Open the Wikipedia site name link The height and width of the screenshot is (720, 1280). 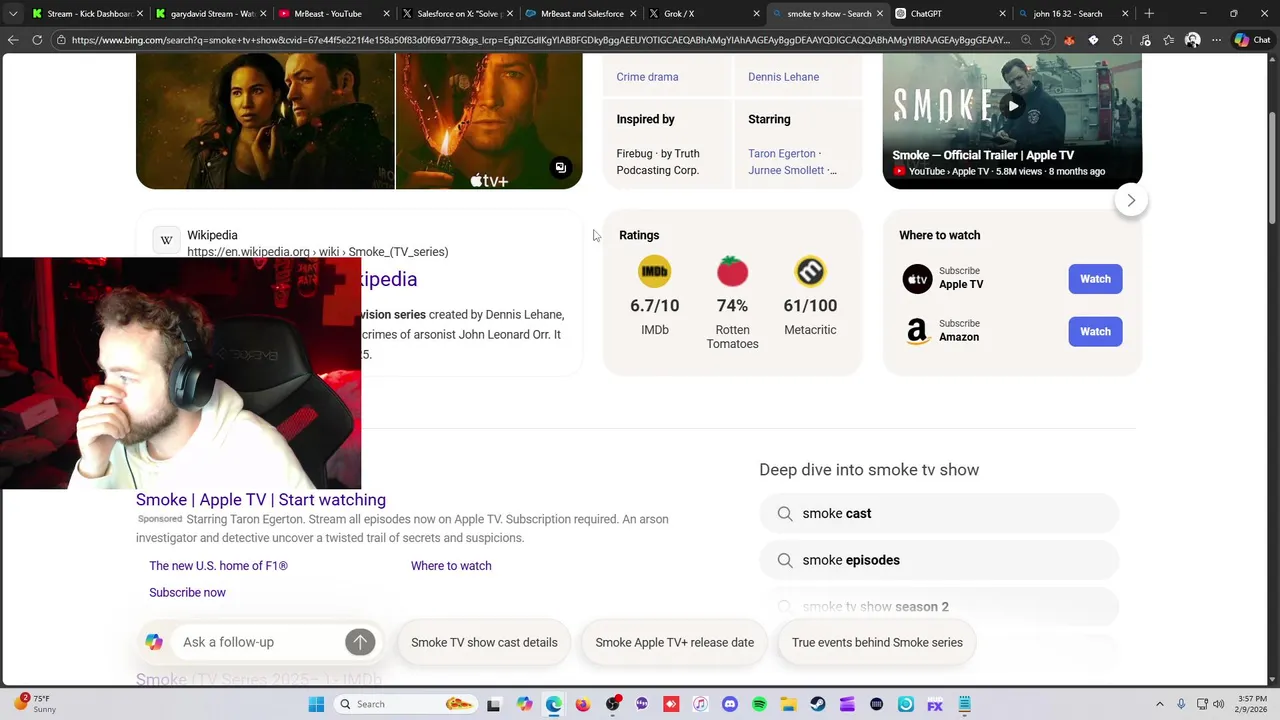(212, 235)
